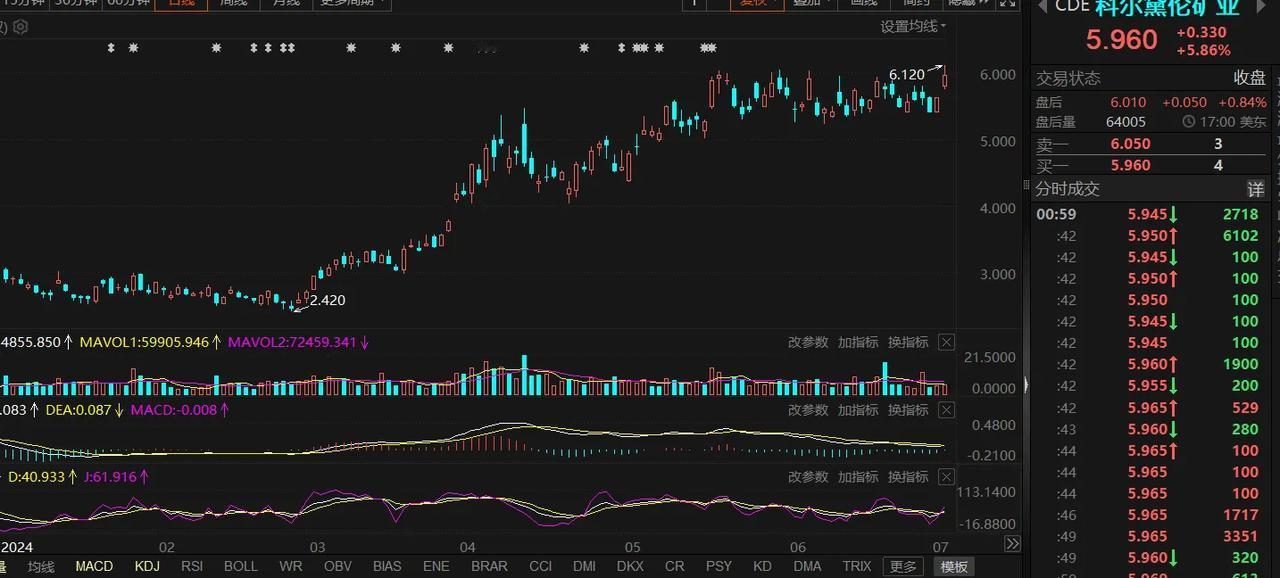1280x578 pixels.
Task: Click the clock icon beside 17:00 美东
Action: coord(1188,122)
